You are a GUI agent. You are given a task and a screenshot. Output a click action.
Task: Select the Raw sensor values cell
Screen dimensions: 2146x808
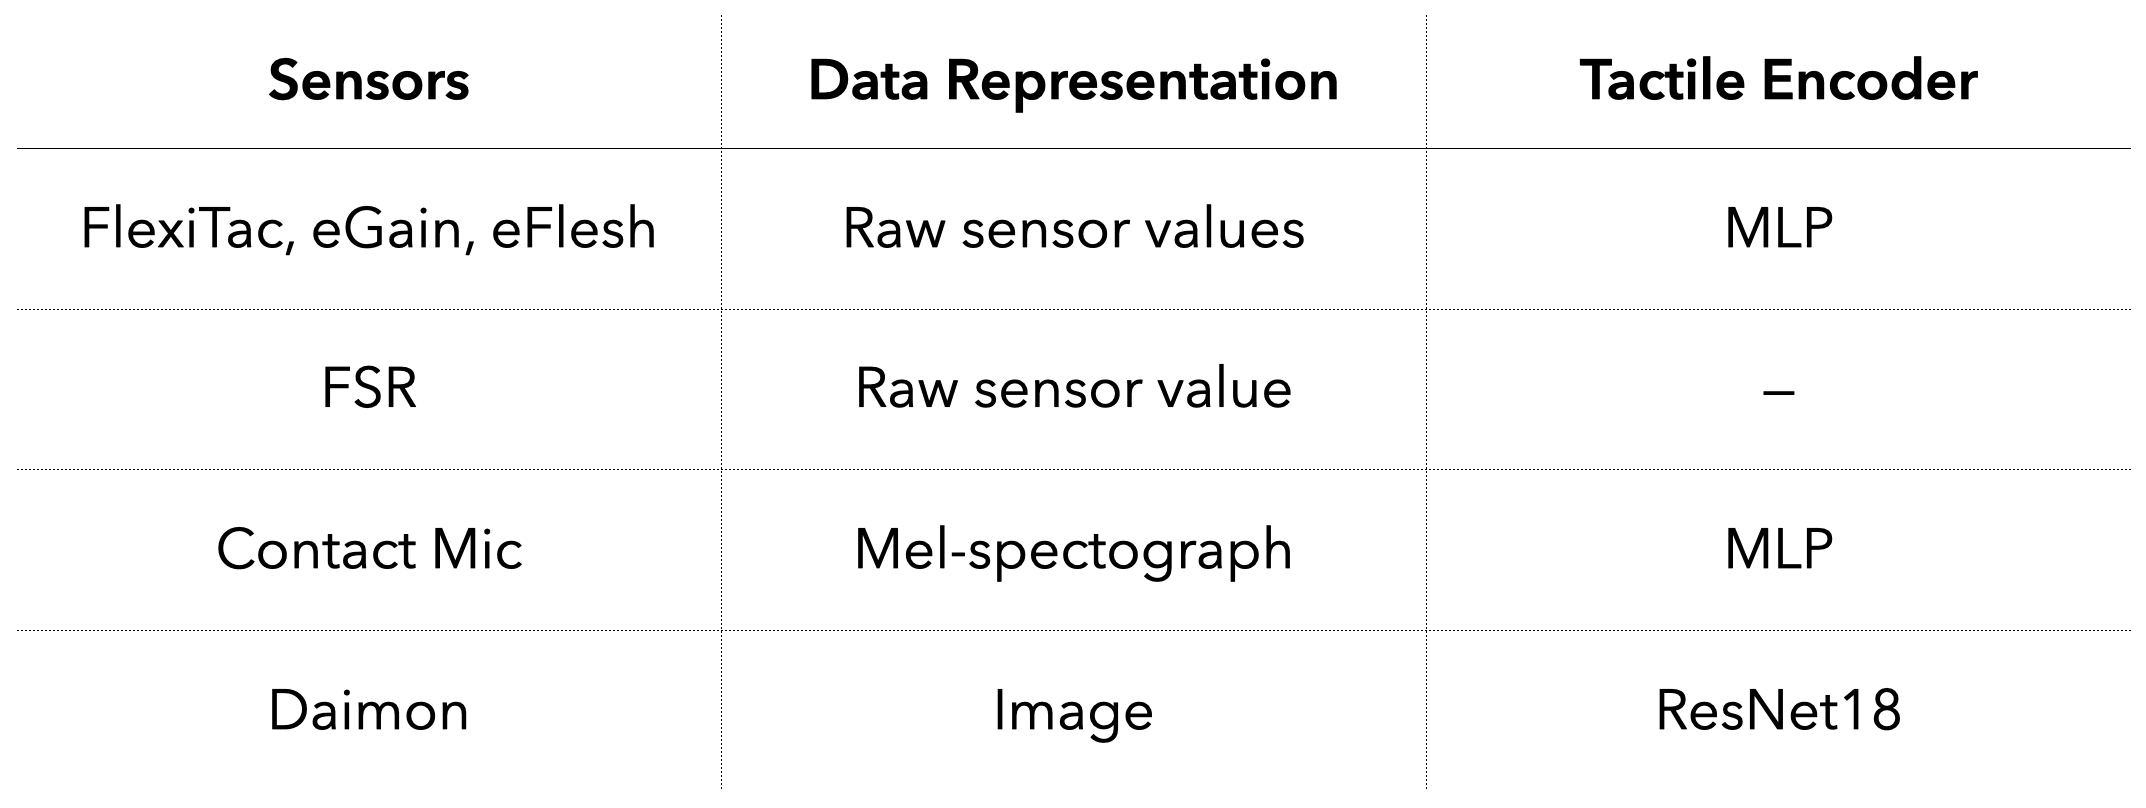point(1073,229)
